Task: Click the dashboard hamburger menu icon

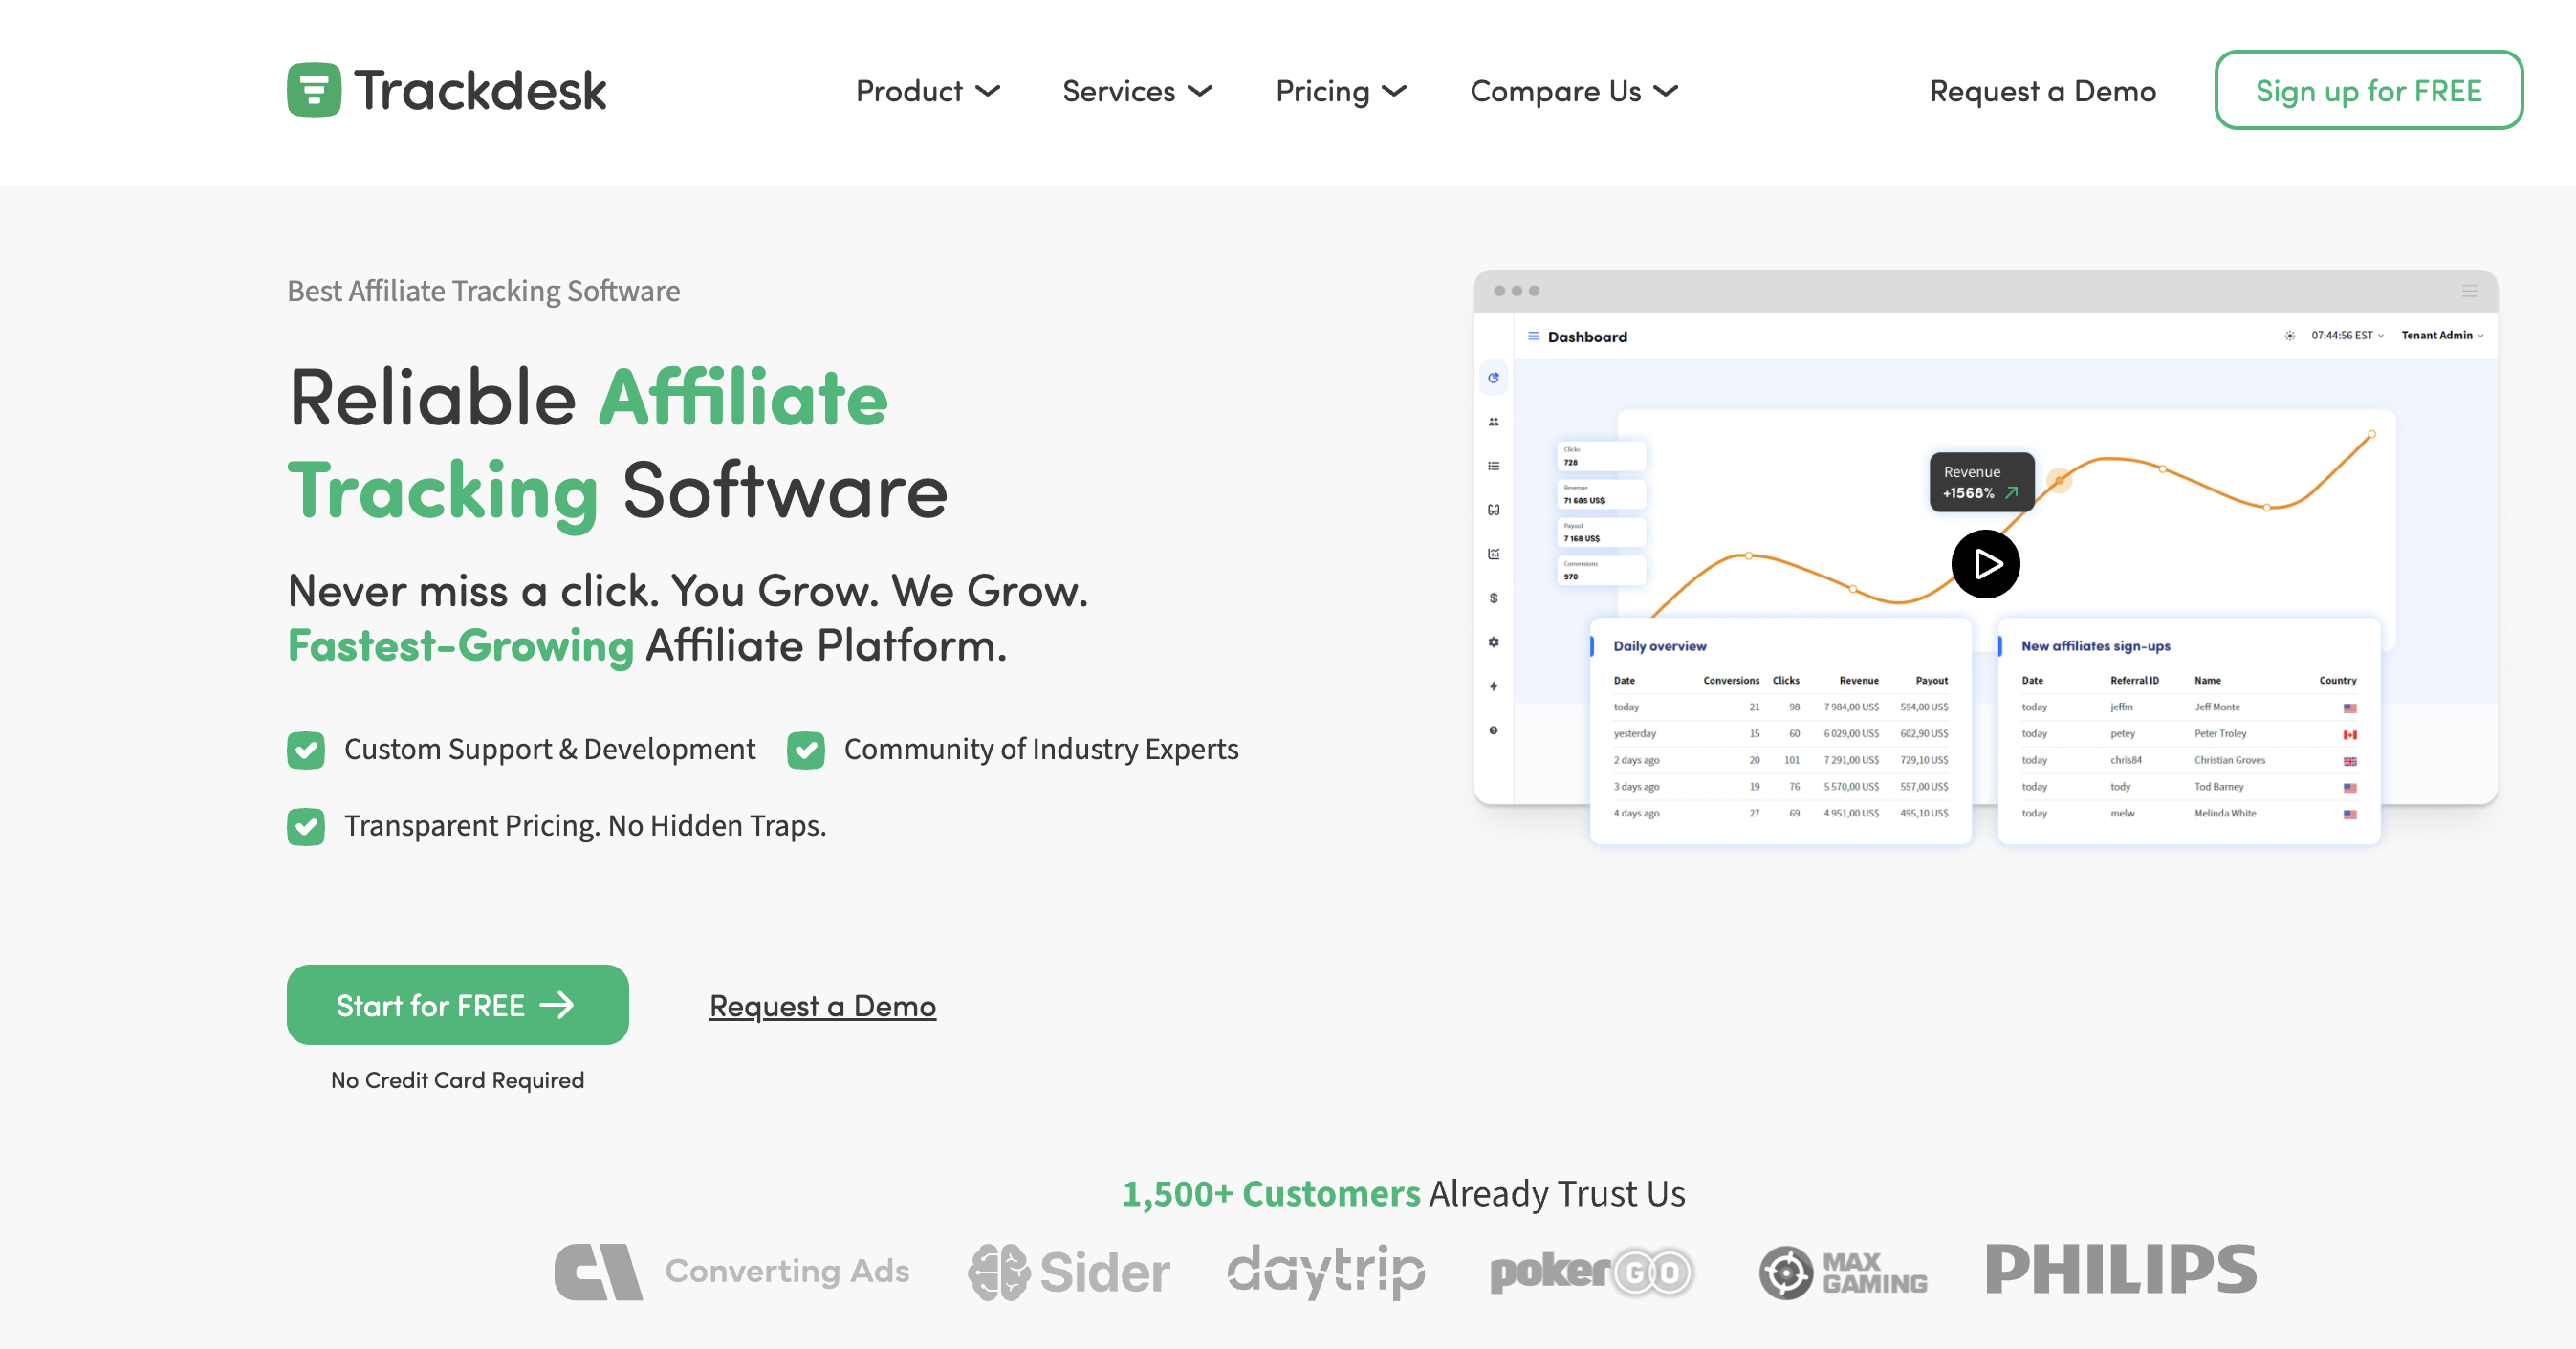Action: (x=1533, y=336)
